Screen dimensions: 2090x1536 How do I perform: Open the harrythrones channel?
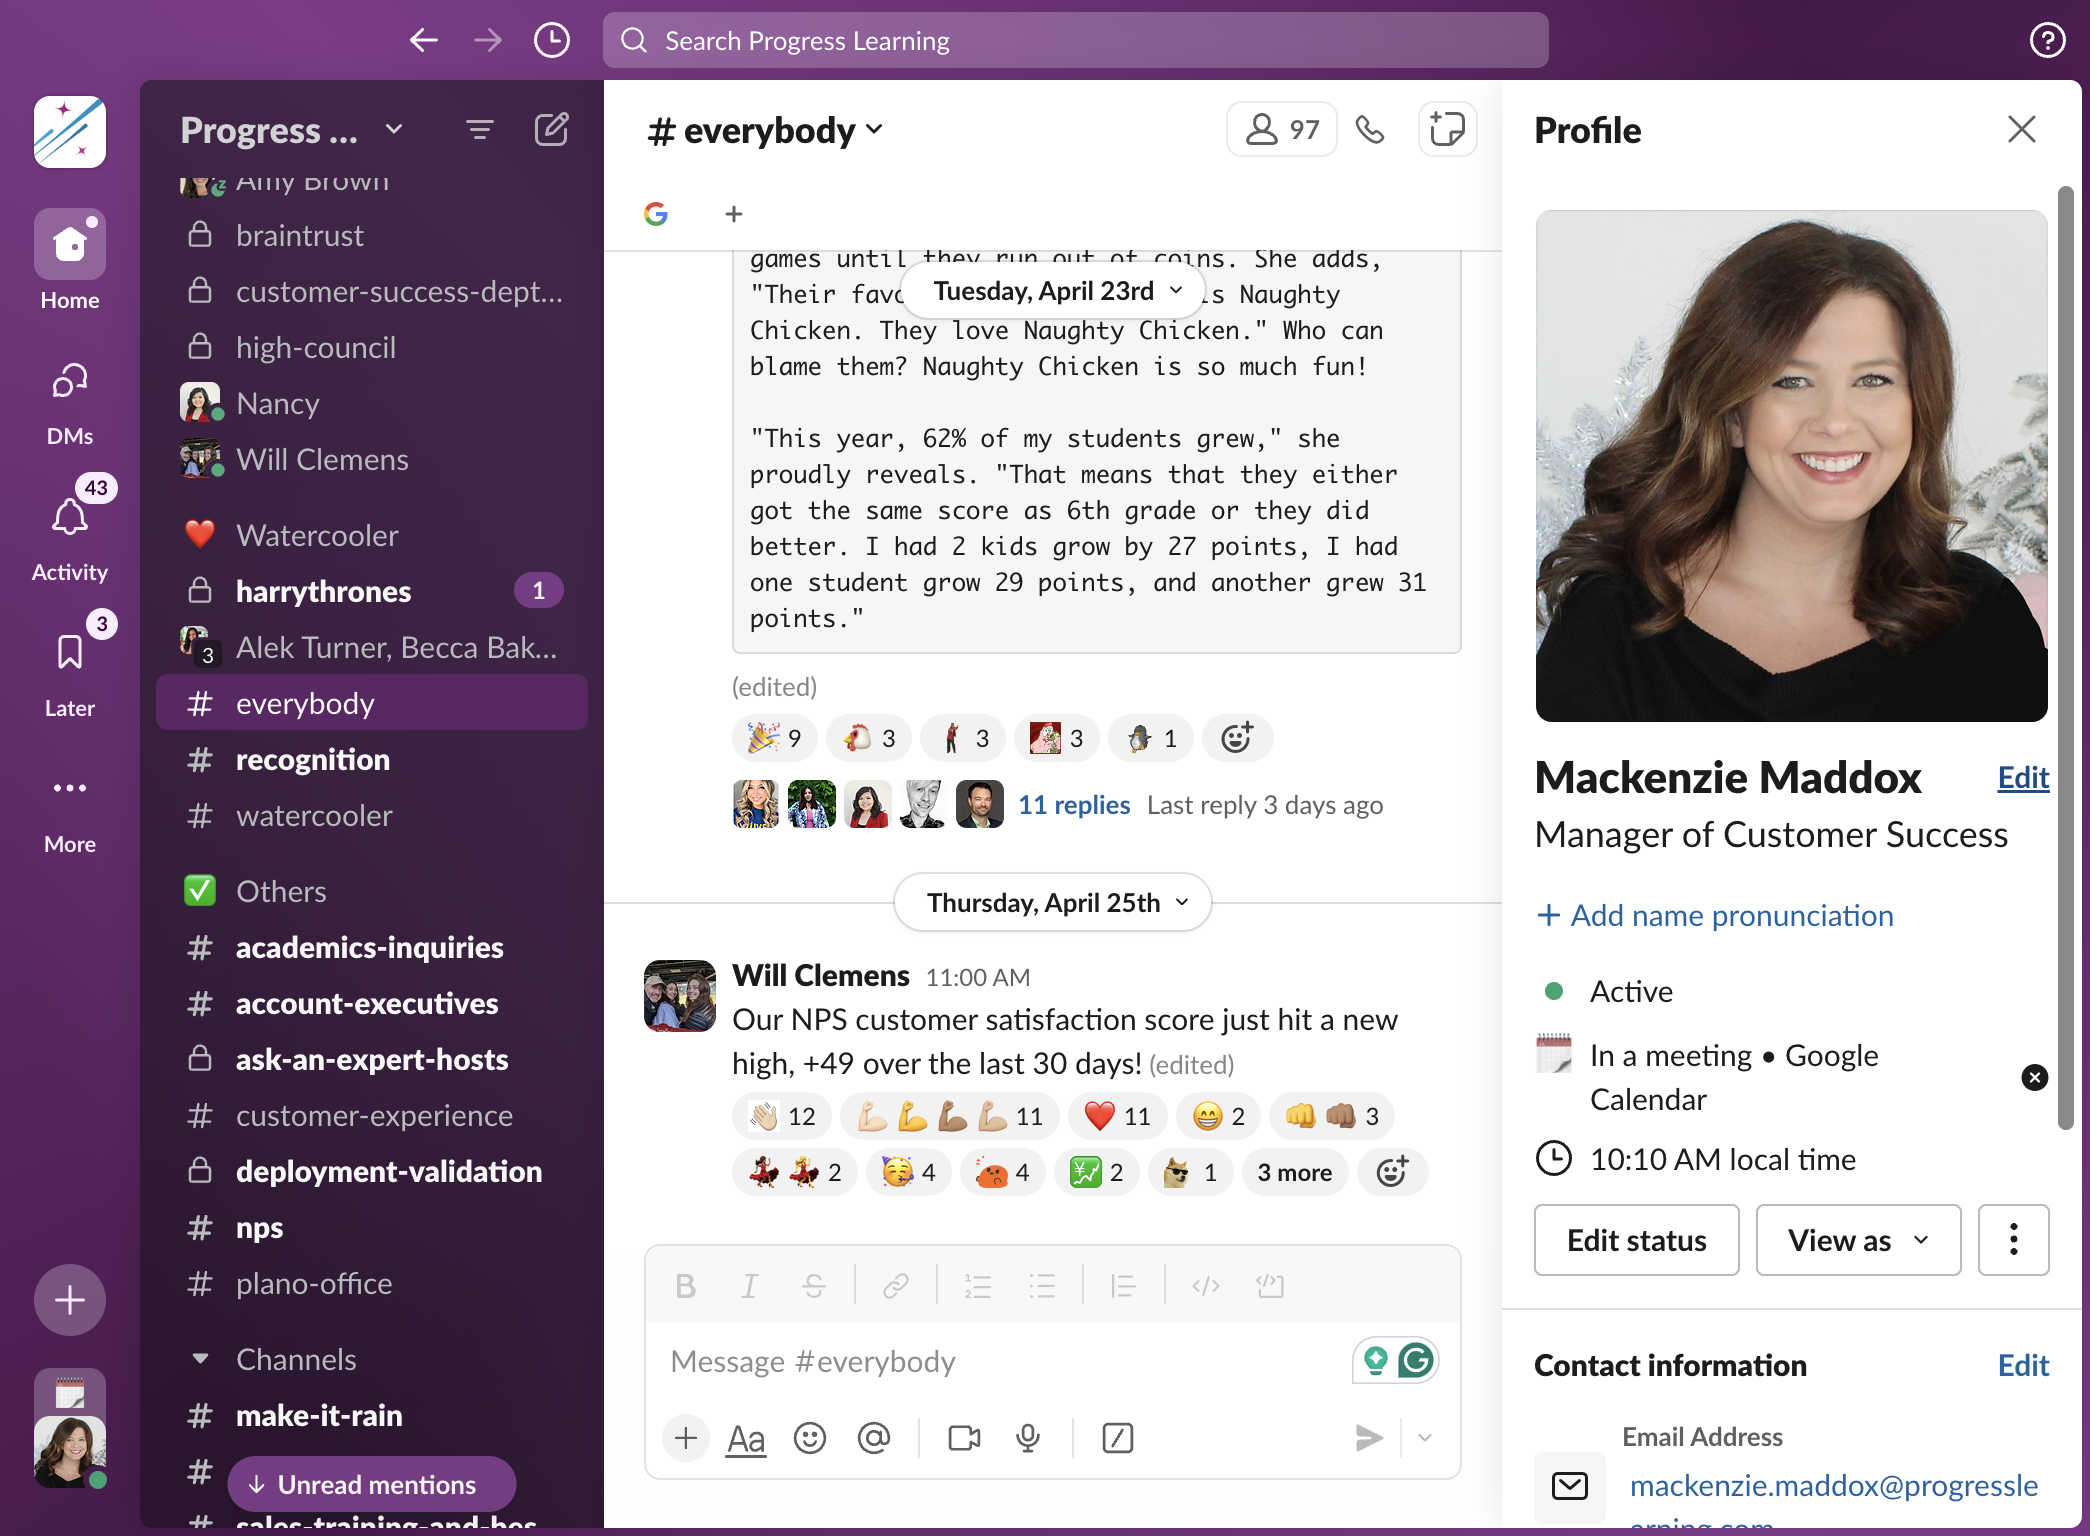coord(372,591)
